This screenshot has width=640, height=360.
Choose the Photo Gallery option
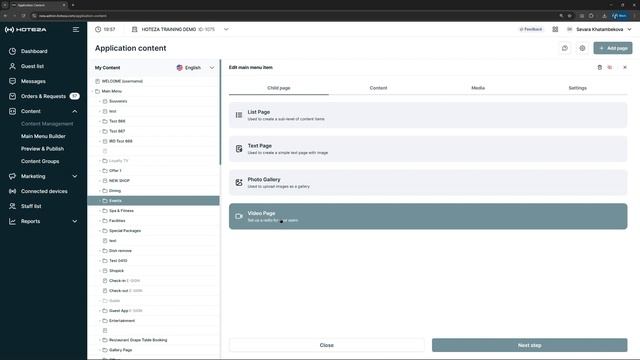tap(428, 182)
